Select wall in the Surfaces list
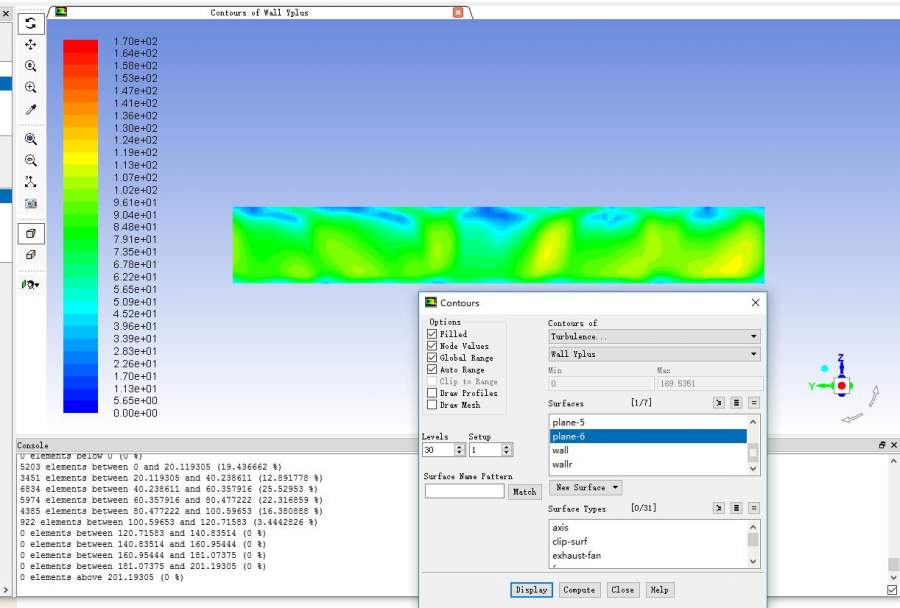This screenshot has height=608, width=900. pyautogui.click(x=648, y=450)
